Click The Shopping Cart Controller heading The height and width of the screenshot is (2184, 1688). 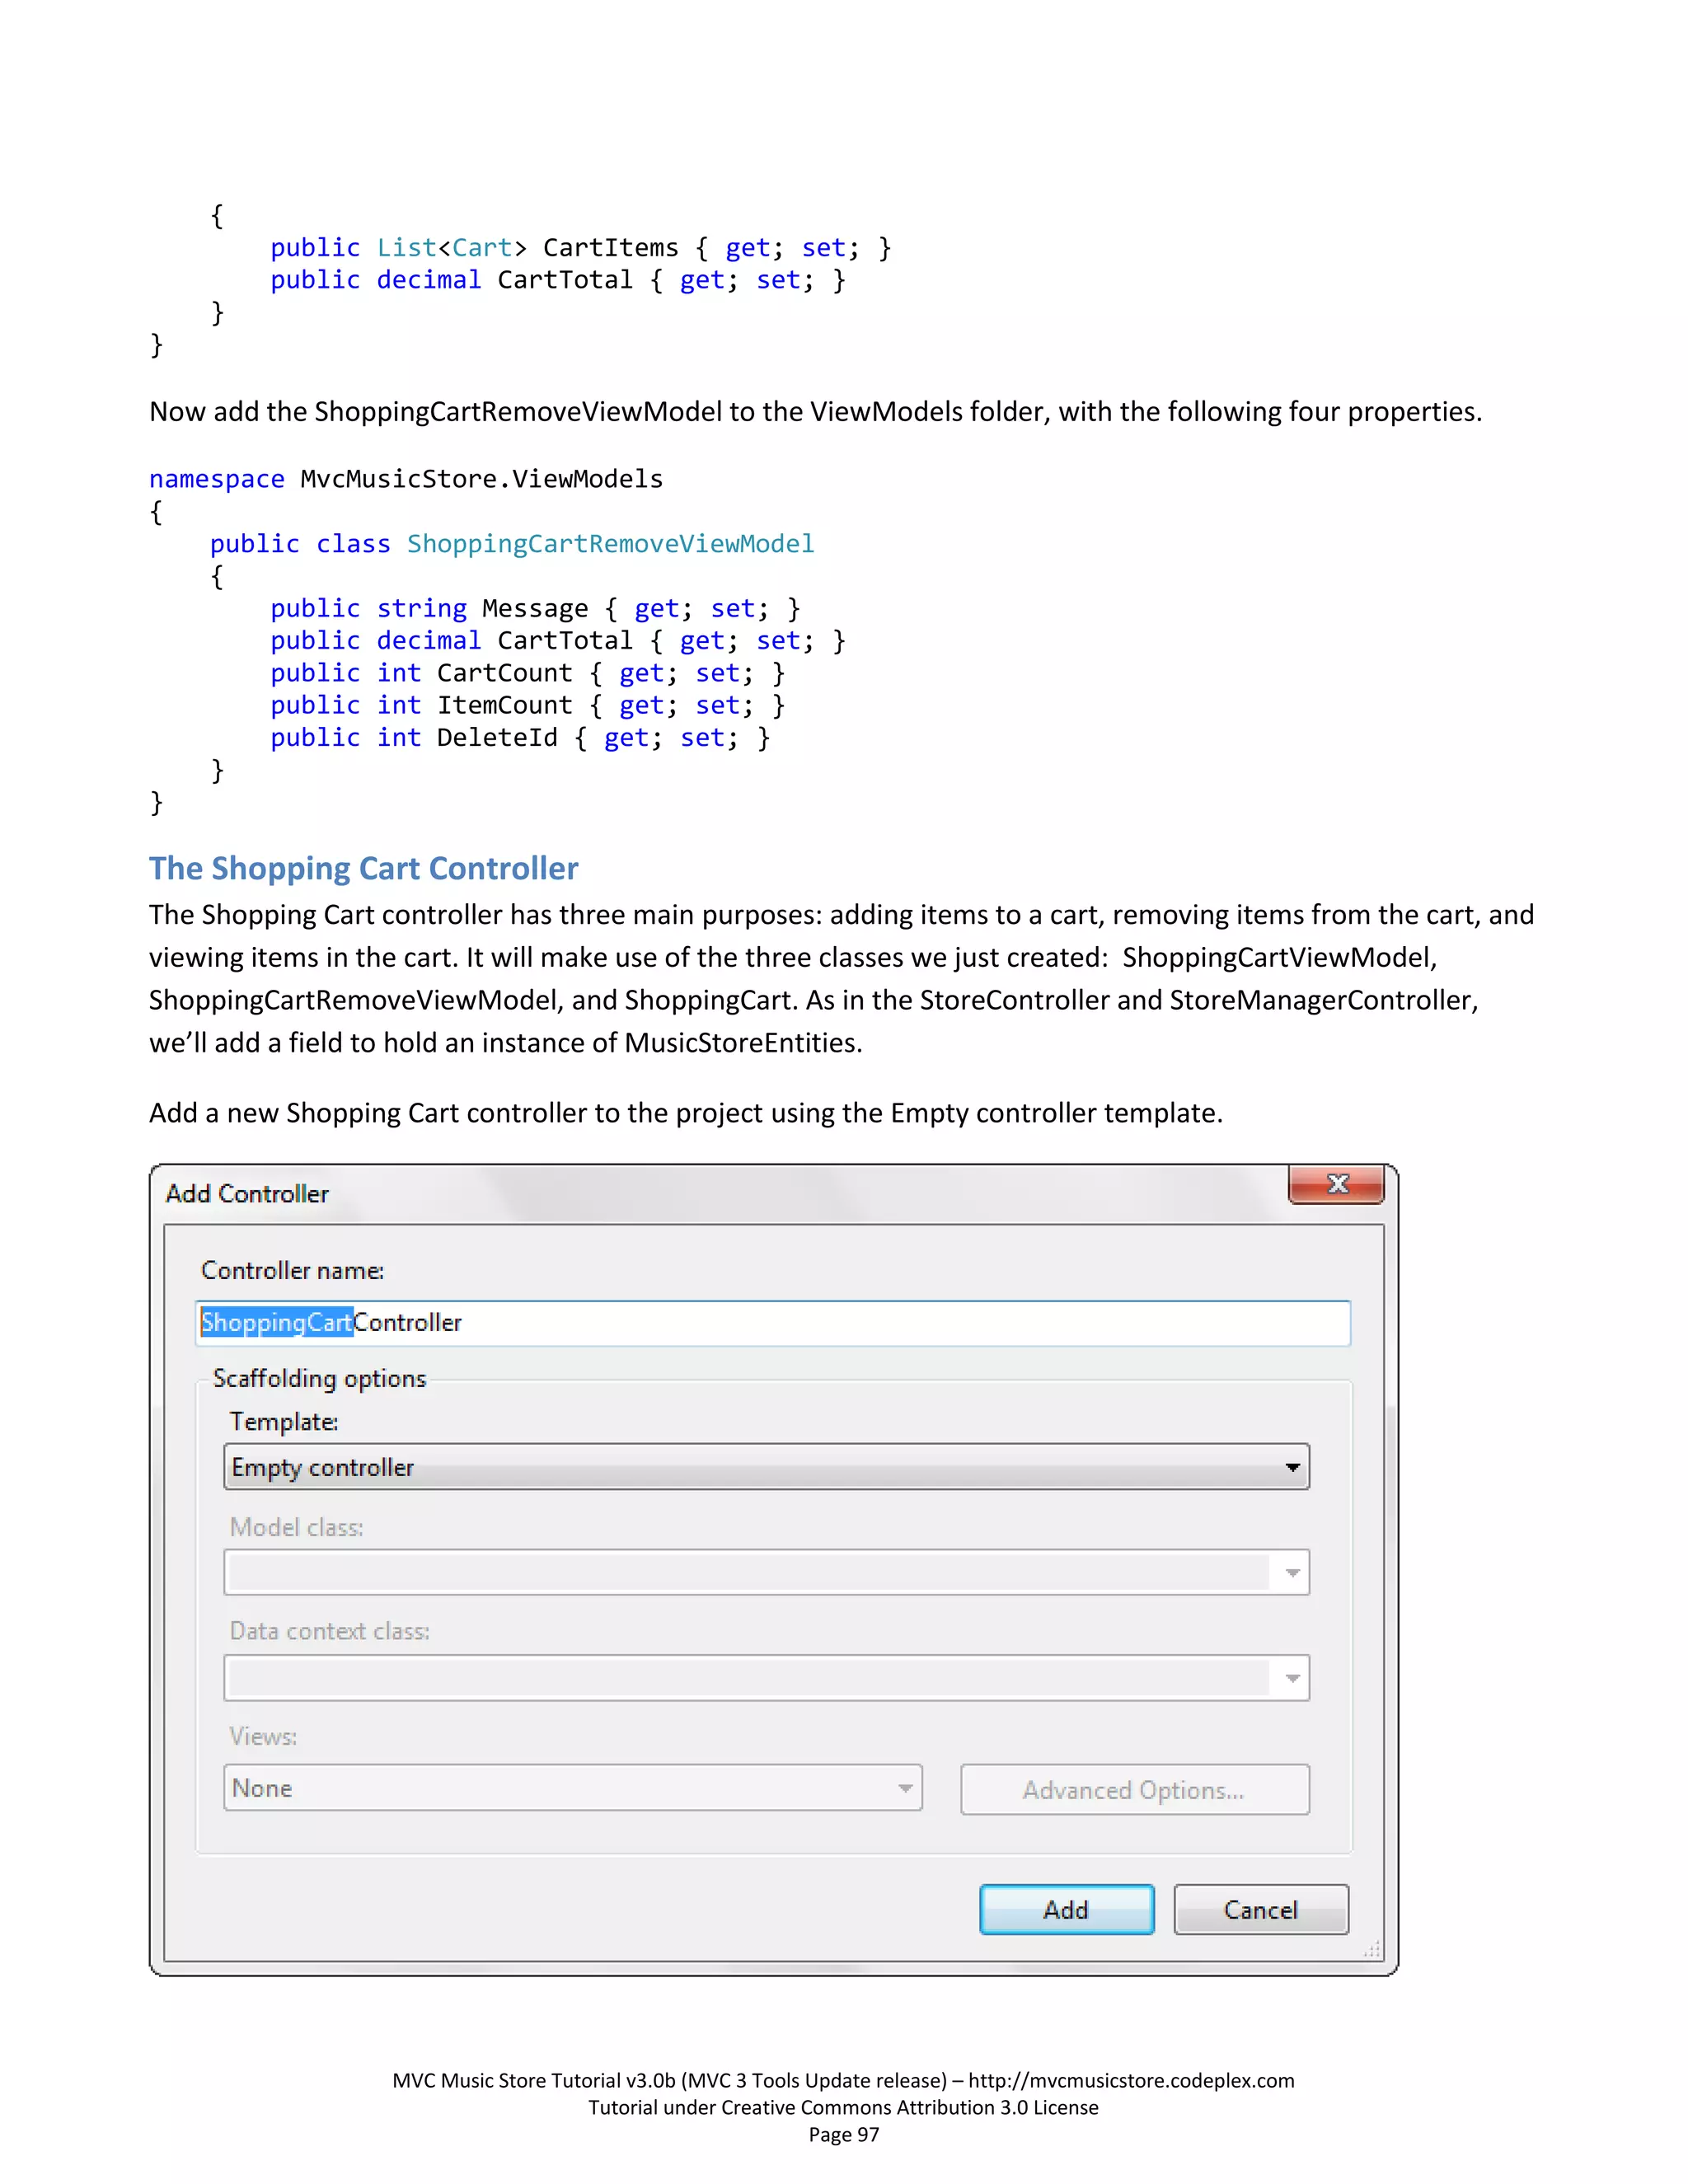pos(364,868)
